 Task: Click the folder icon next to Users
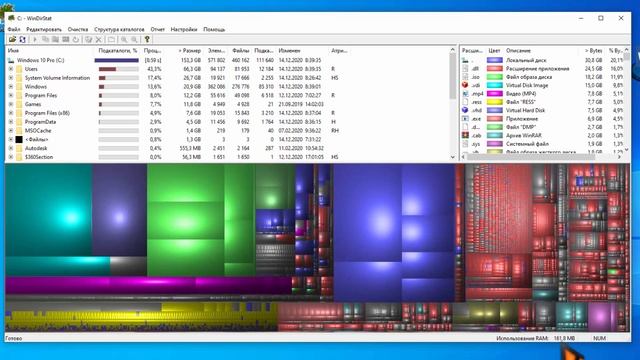(19, 69)
